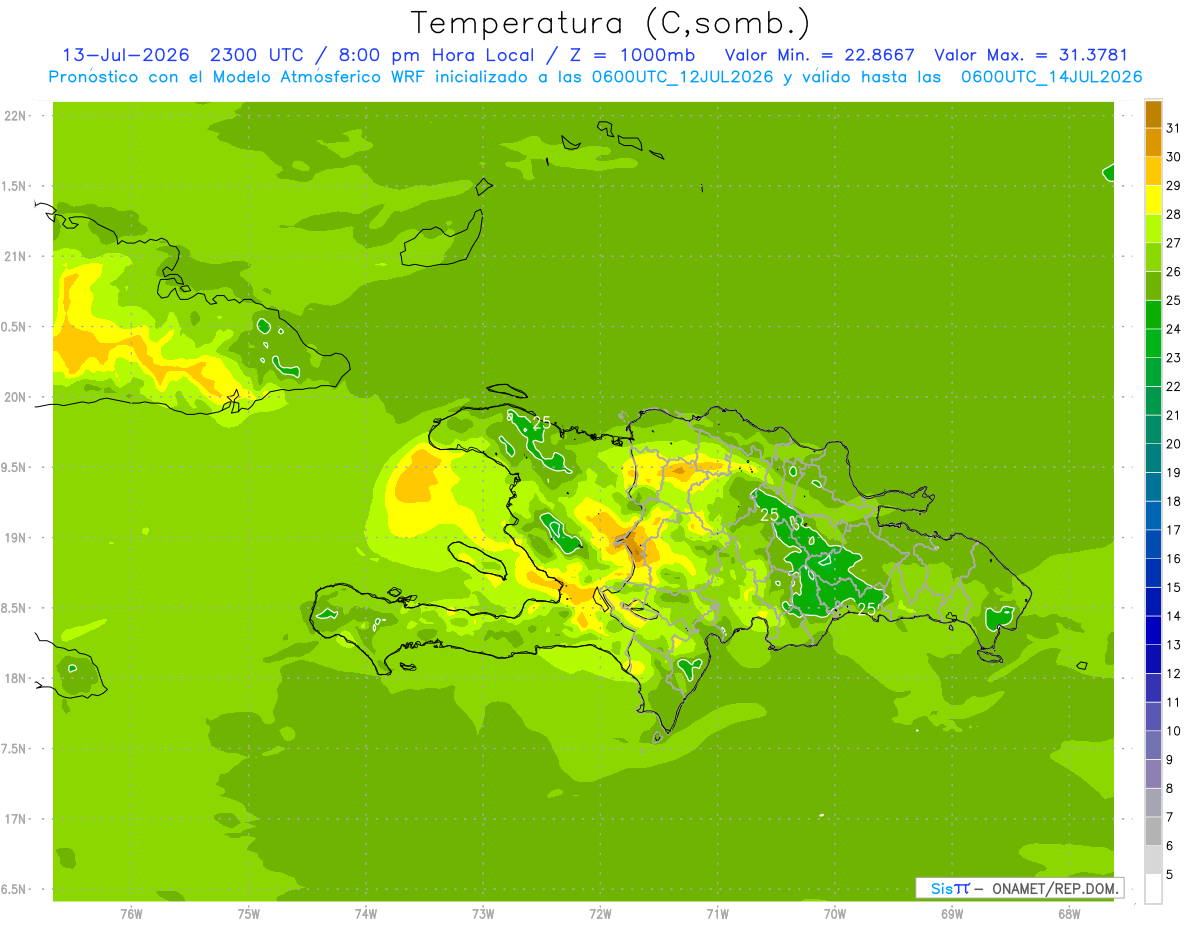Click the "70W" longitude label

point(834,913)
